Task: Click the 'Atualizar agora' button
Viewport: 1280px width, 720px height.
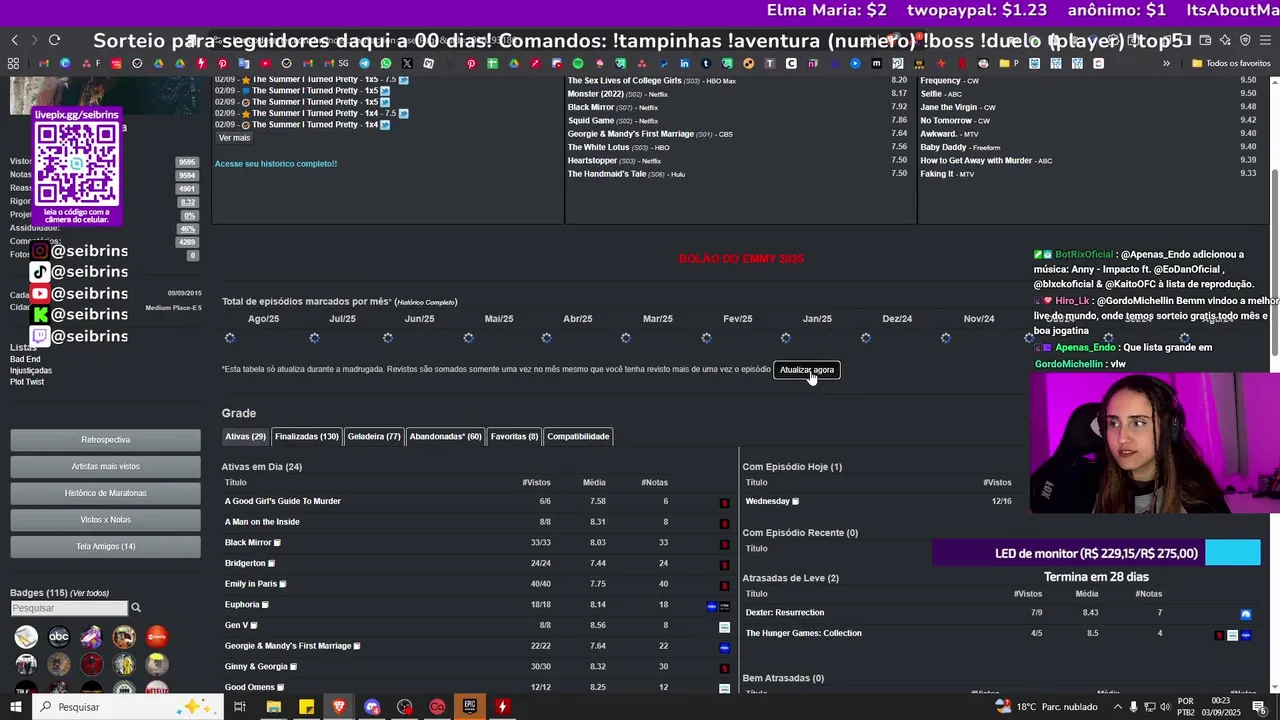Action: point(806,370)
